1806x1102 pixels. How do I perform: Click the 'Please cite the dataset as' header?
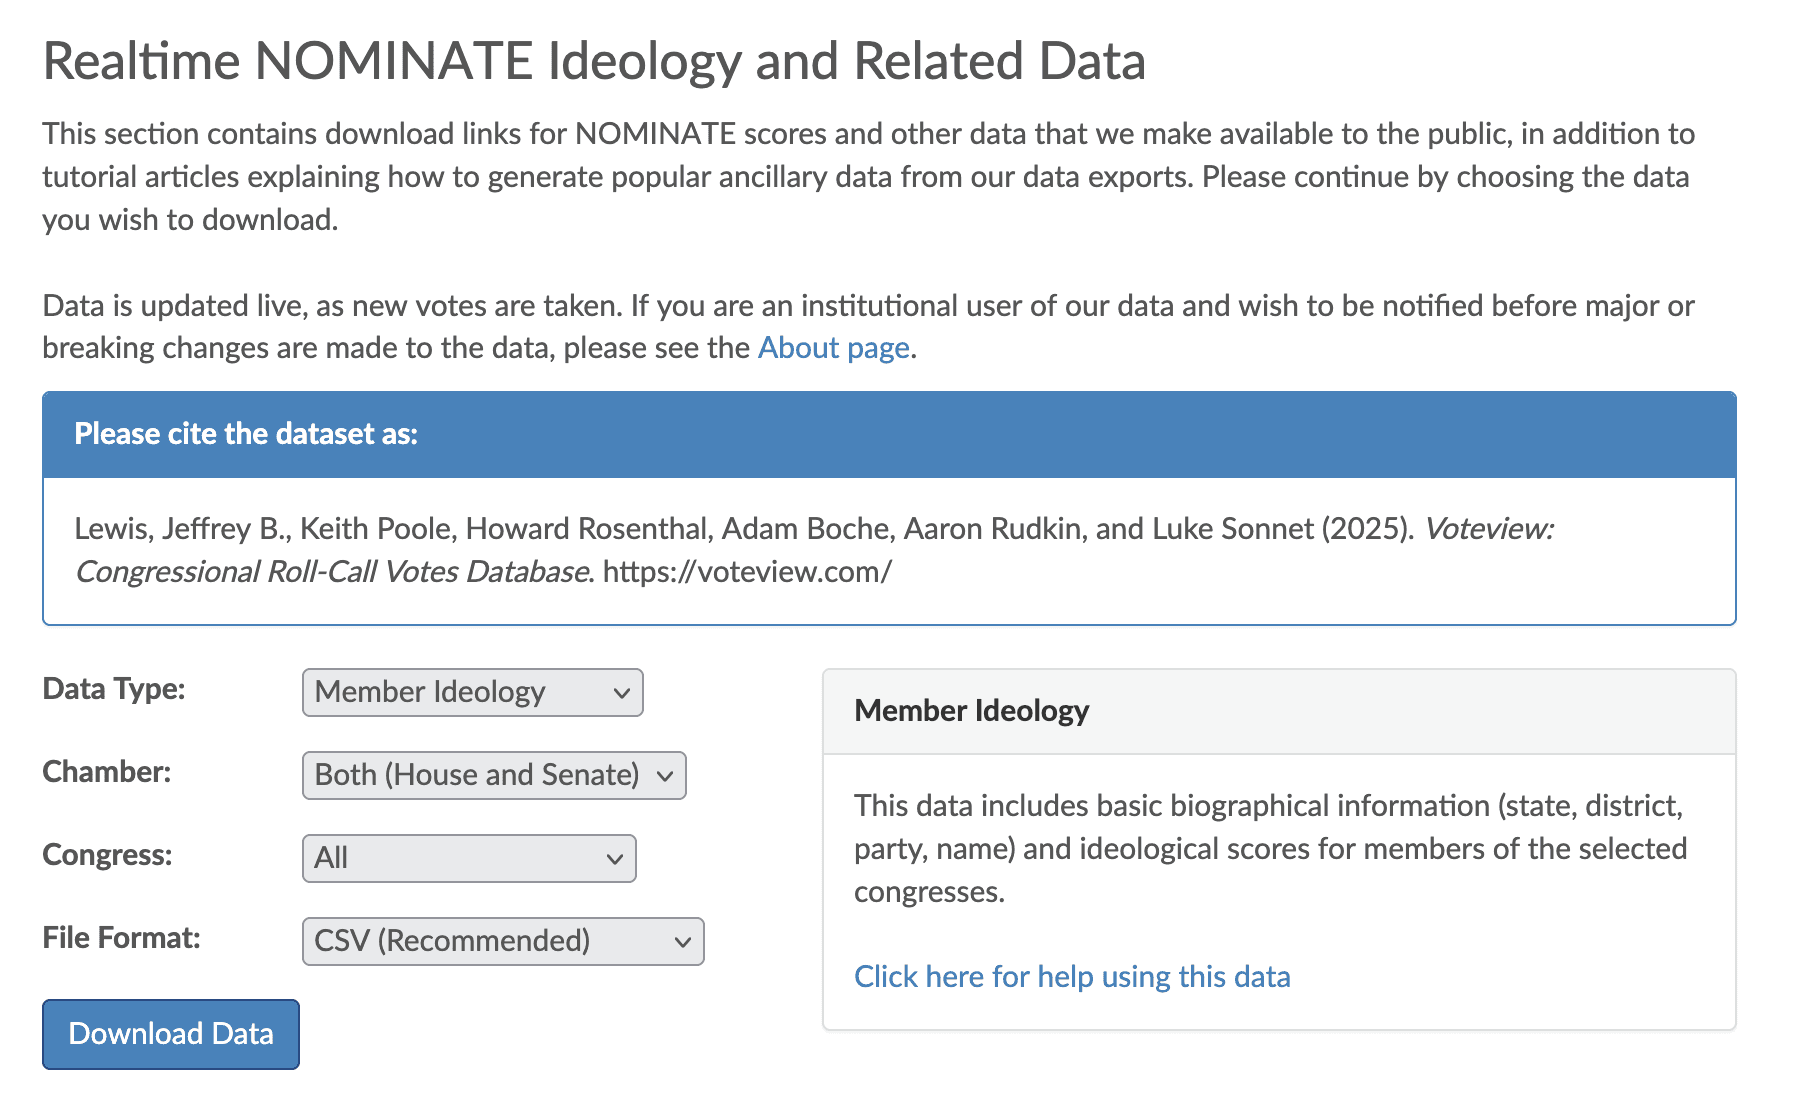[246, 434]
